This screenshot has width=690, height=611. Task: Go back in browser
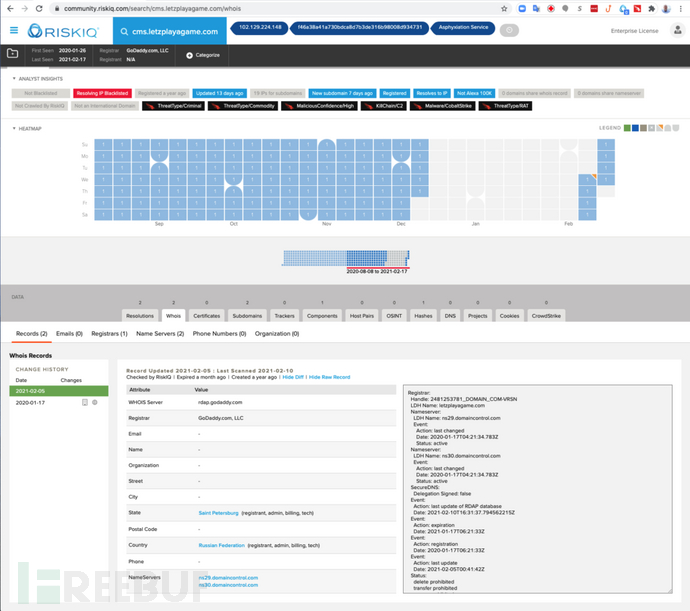[x=10, y=8]
